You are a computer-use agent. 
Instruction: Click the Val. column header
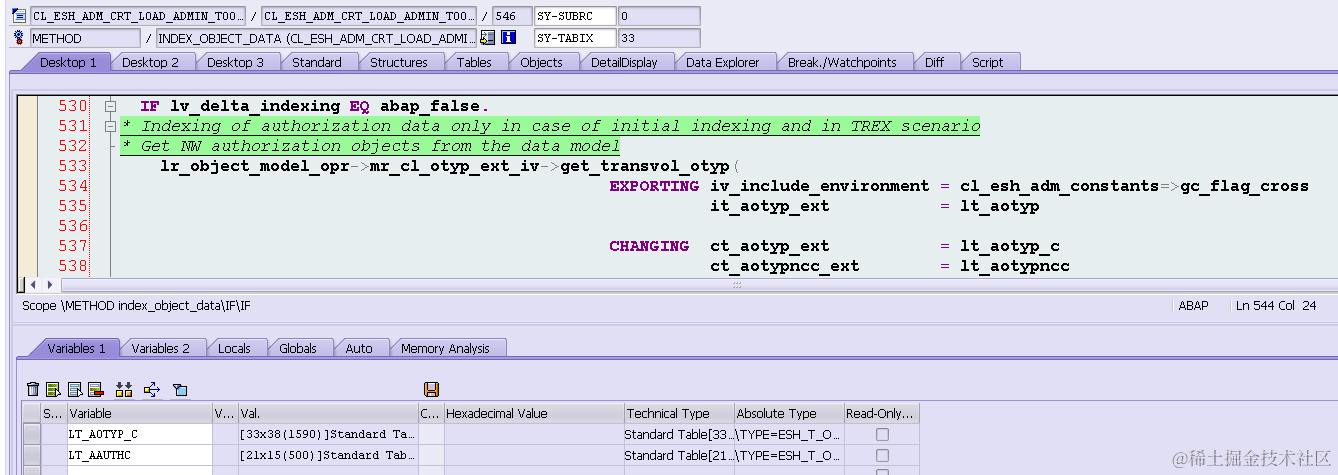328,413
